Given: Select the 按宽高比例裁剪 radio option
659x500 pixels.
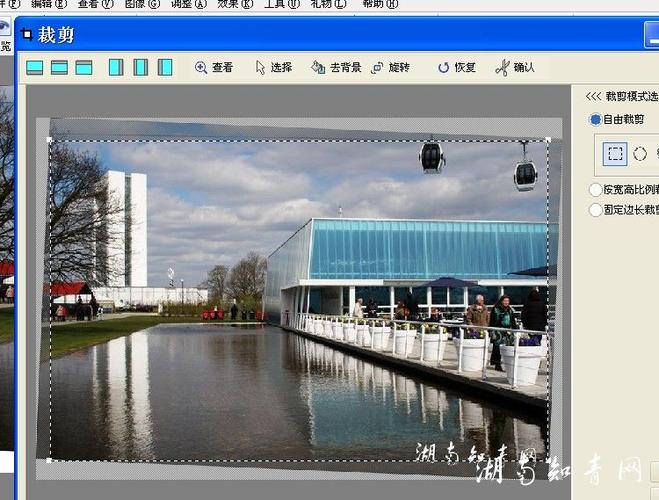Looking at the screenshot, I should pyautogui.click(x=624, y=189).
